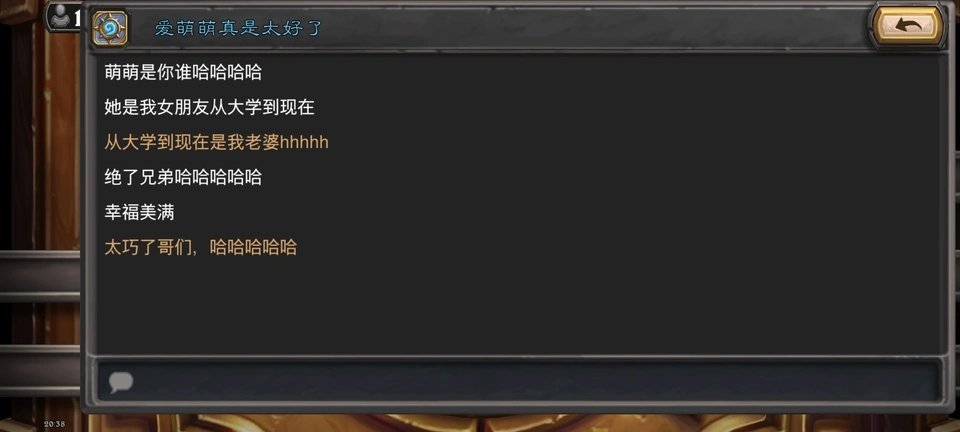Click the 20:38 clock display
The width and height of the screenshot is (960, 432).
click(54, 423)
